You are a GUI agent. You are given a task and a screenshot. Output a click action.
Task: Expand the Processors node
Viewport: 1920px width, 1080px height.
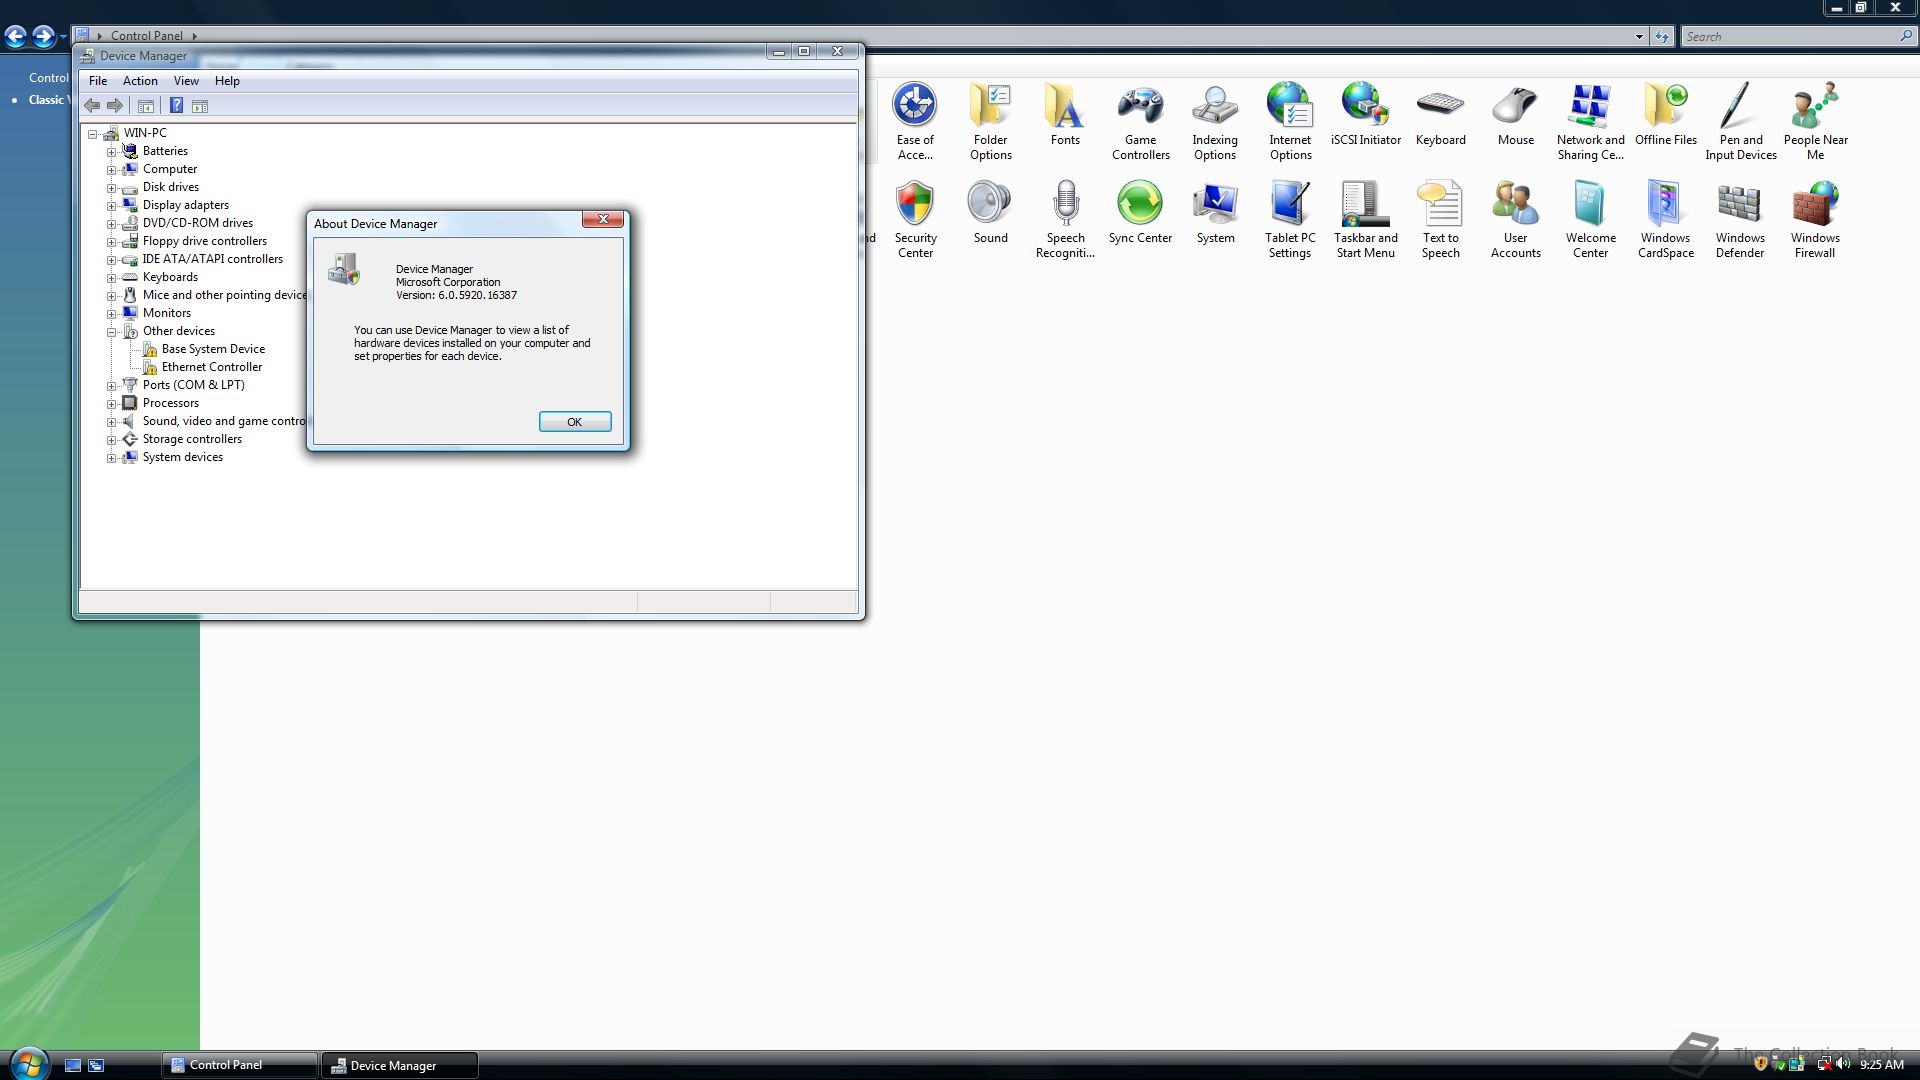(x=112, y=404)
